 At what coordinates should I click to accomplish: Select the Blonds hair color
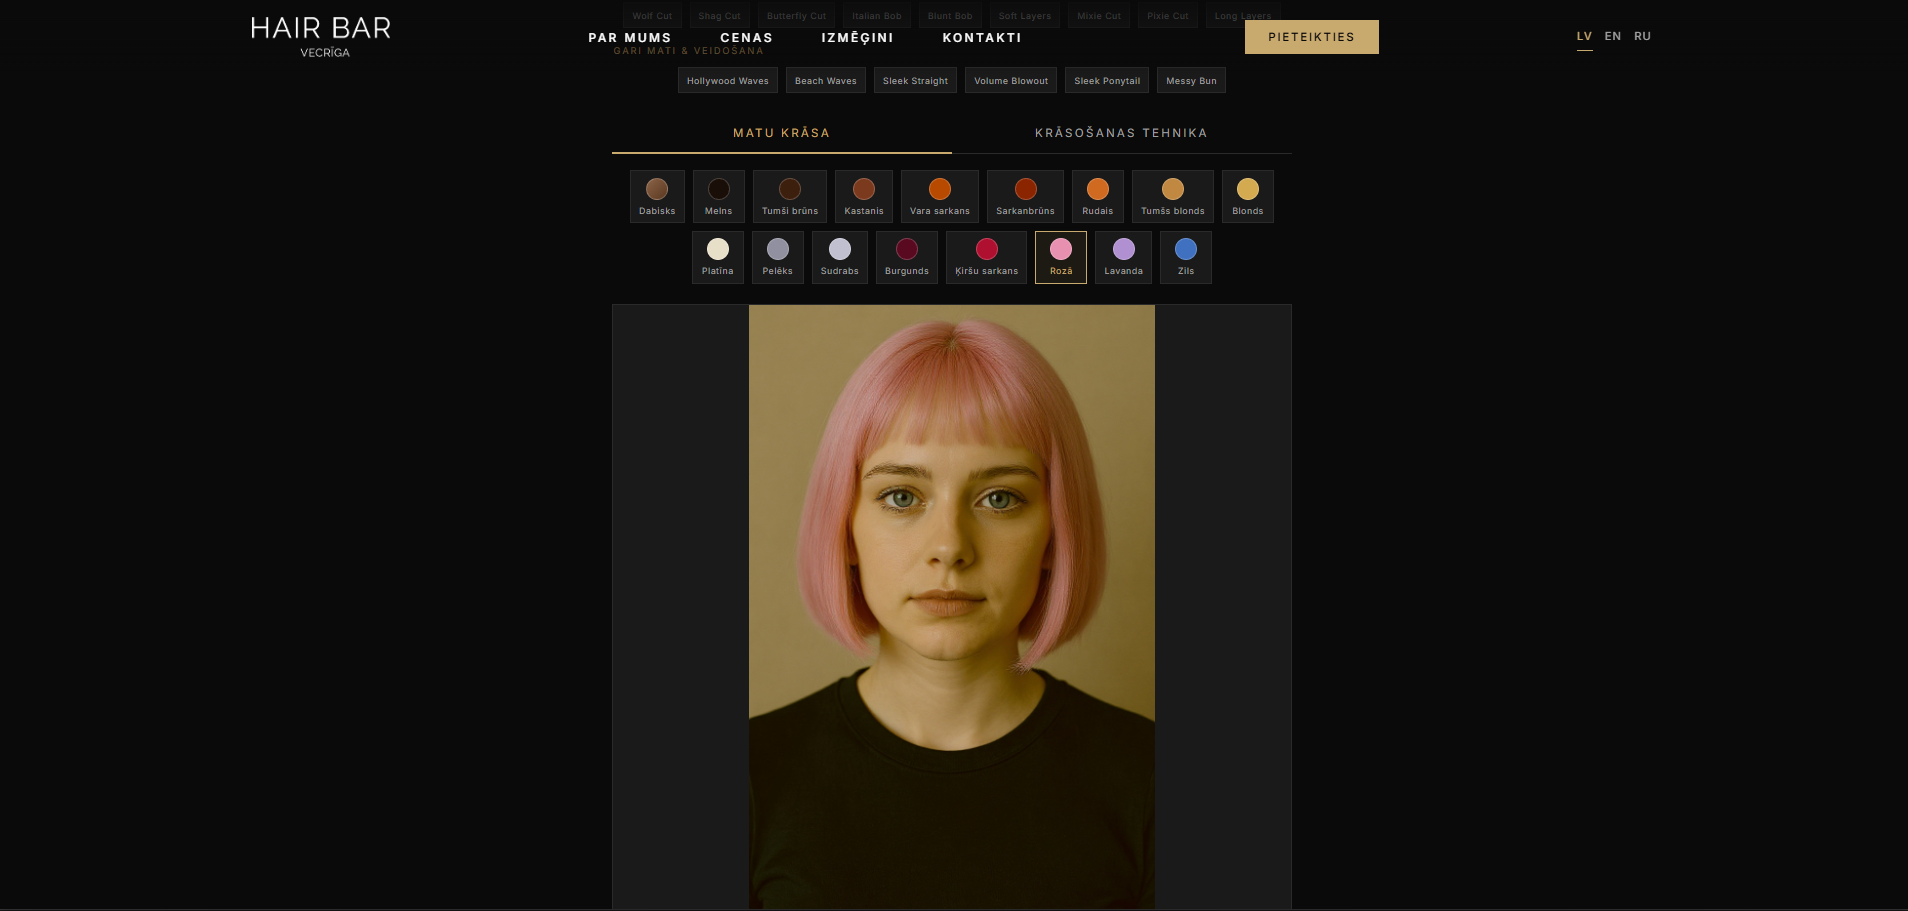point(1248,196)
